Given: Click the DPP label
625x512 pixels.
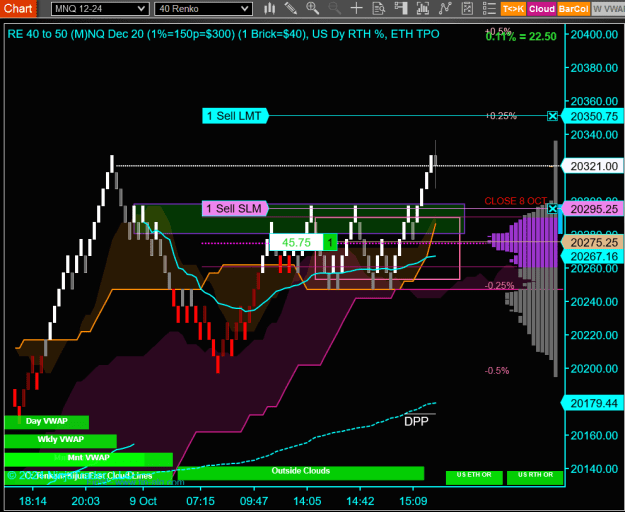Looking at the screenshot, I should (x=416, y=422).
